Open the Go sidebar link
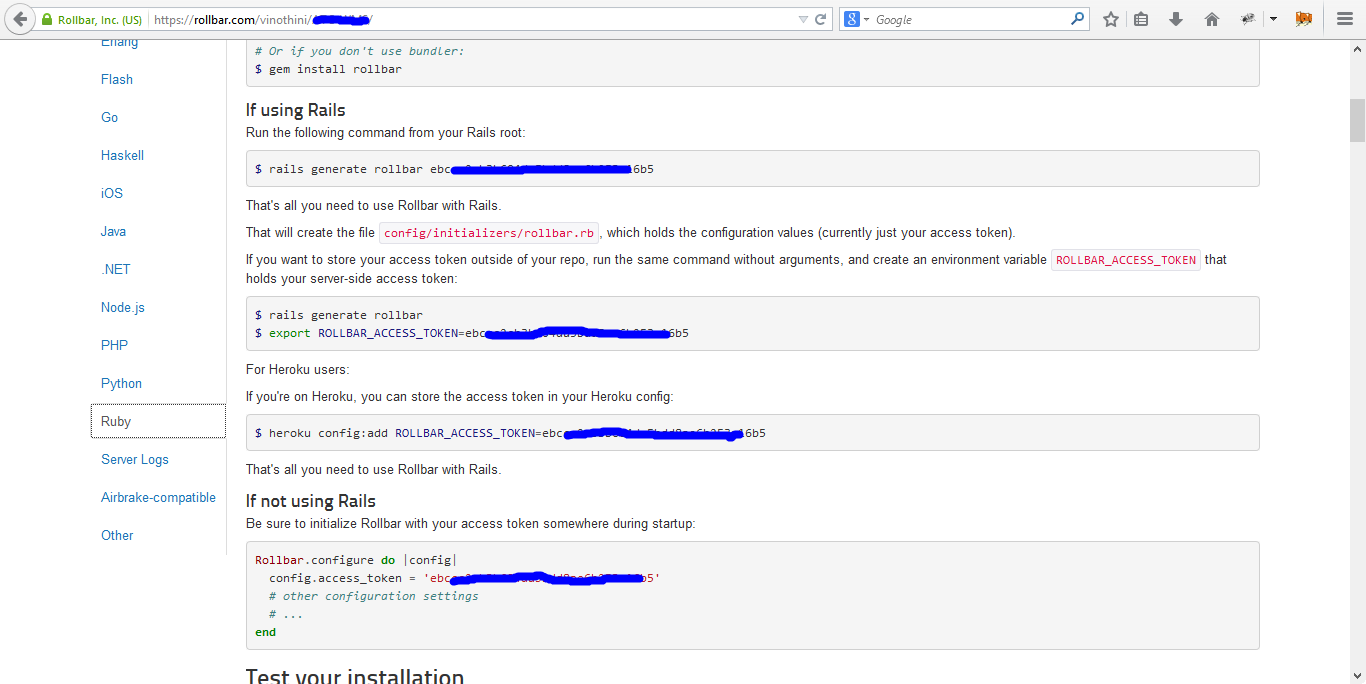The height and width of the screenshot is (684, 1366). point(110,117)
